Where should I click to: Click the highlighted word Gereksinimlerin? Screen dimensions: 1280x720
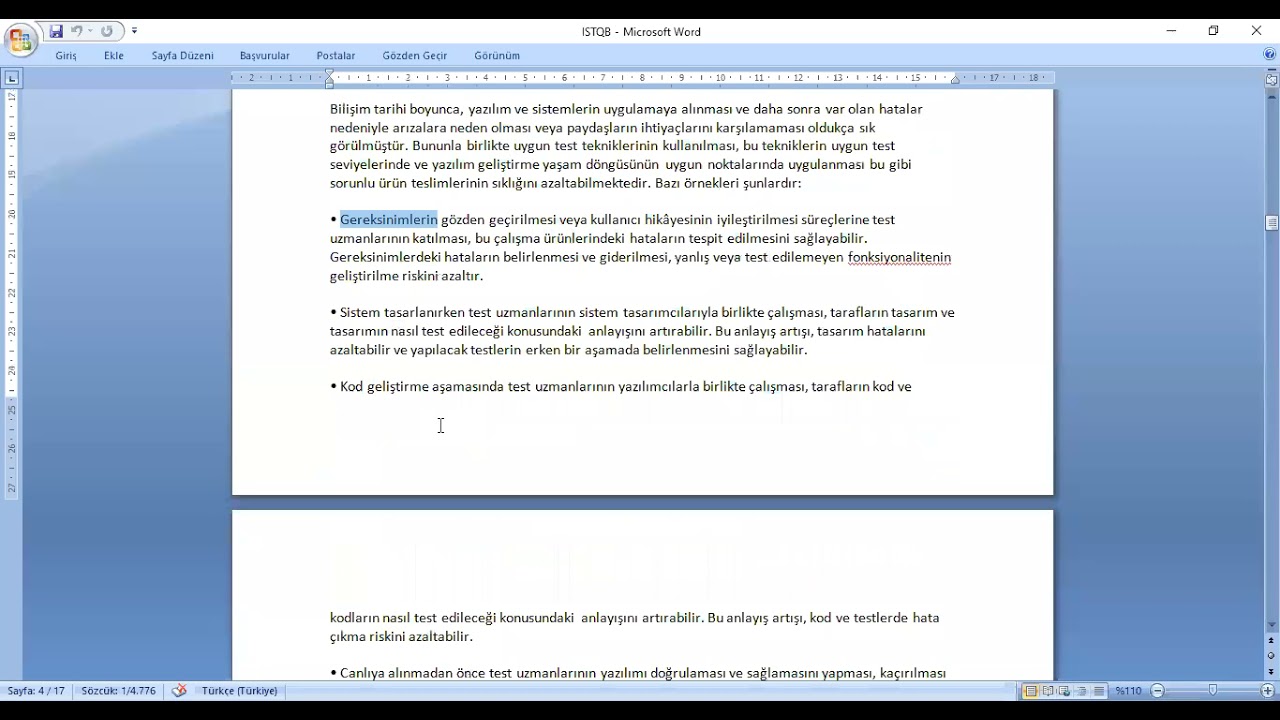coord(389,220)
